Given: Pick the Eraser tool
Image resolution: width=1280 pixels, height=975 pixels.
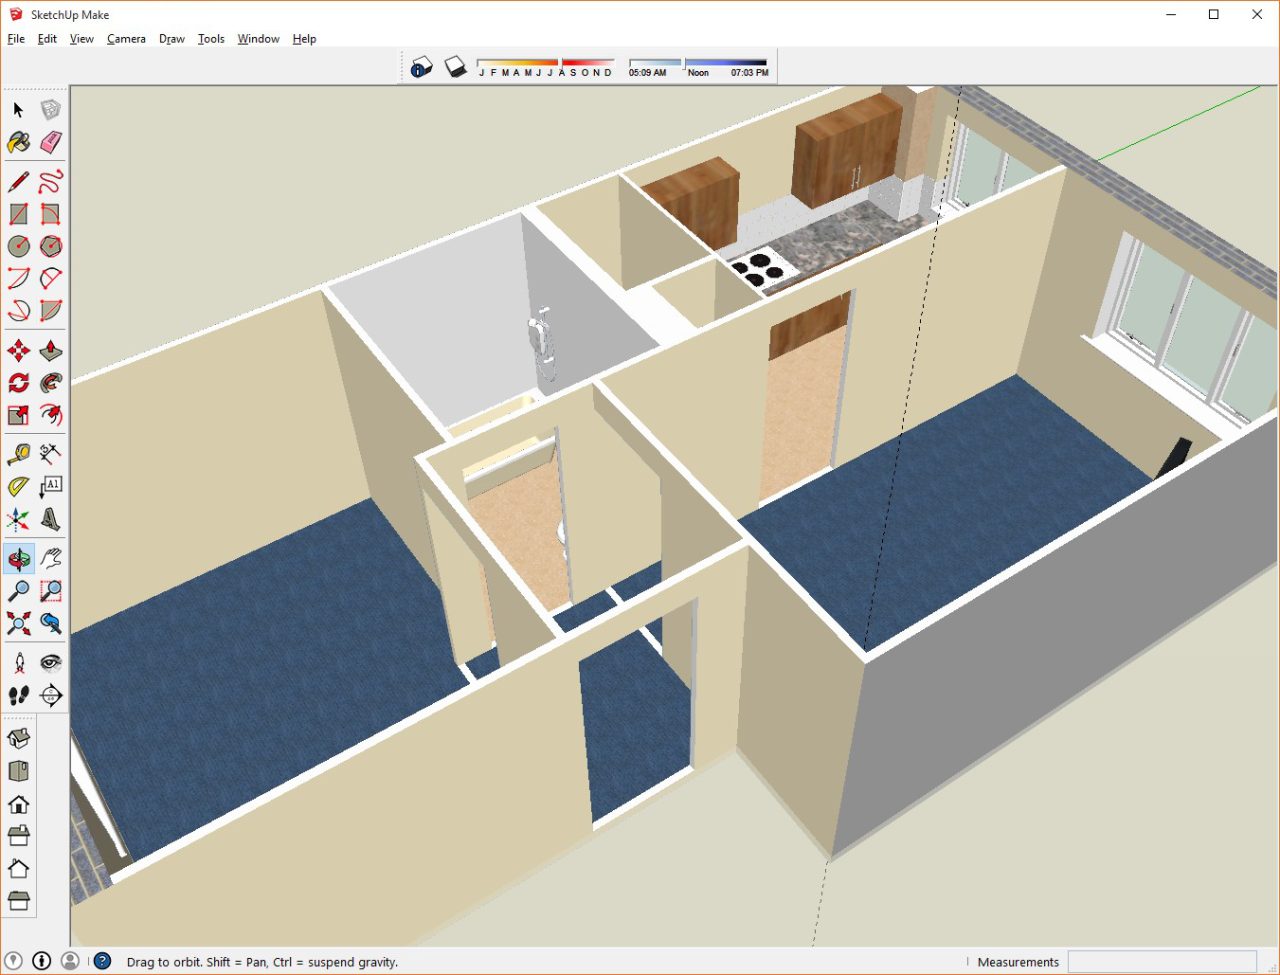Looking at the screenshot, I should (x=49, y=143).
